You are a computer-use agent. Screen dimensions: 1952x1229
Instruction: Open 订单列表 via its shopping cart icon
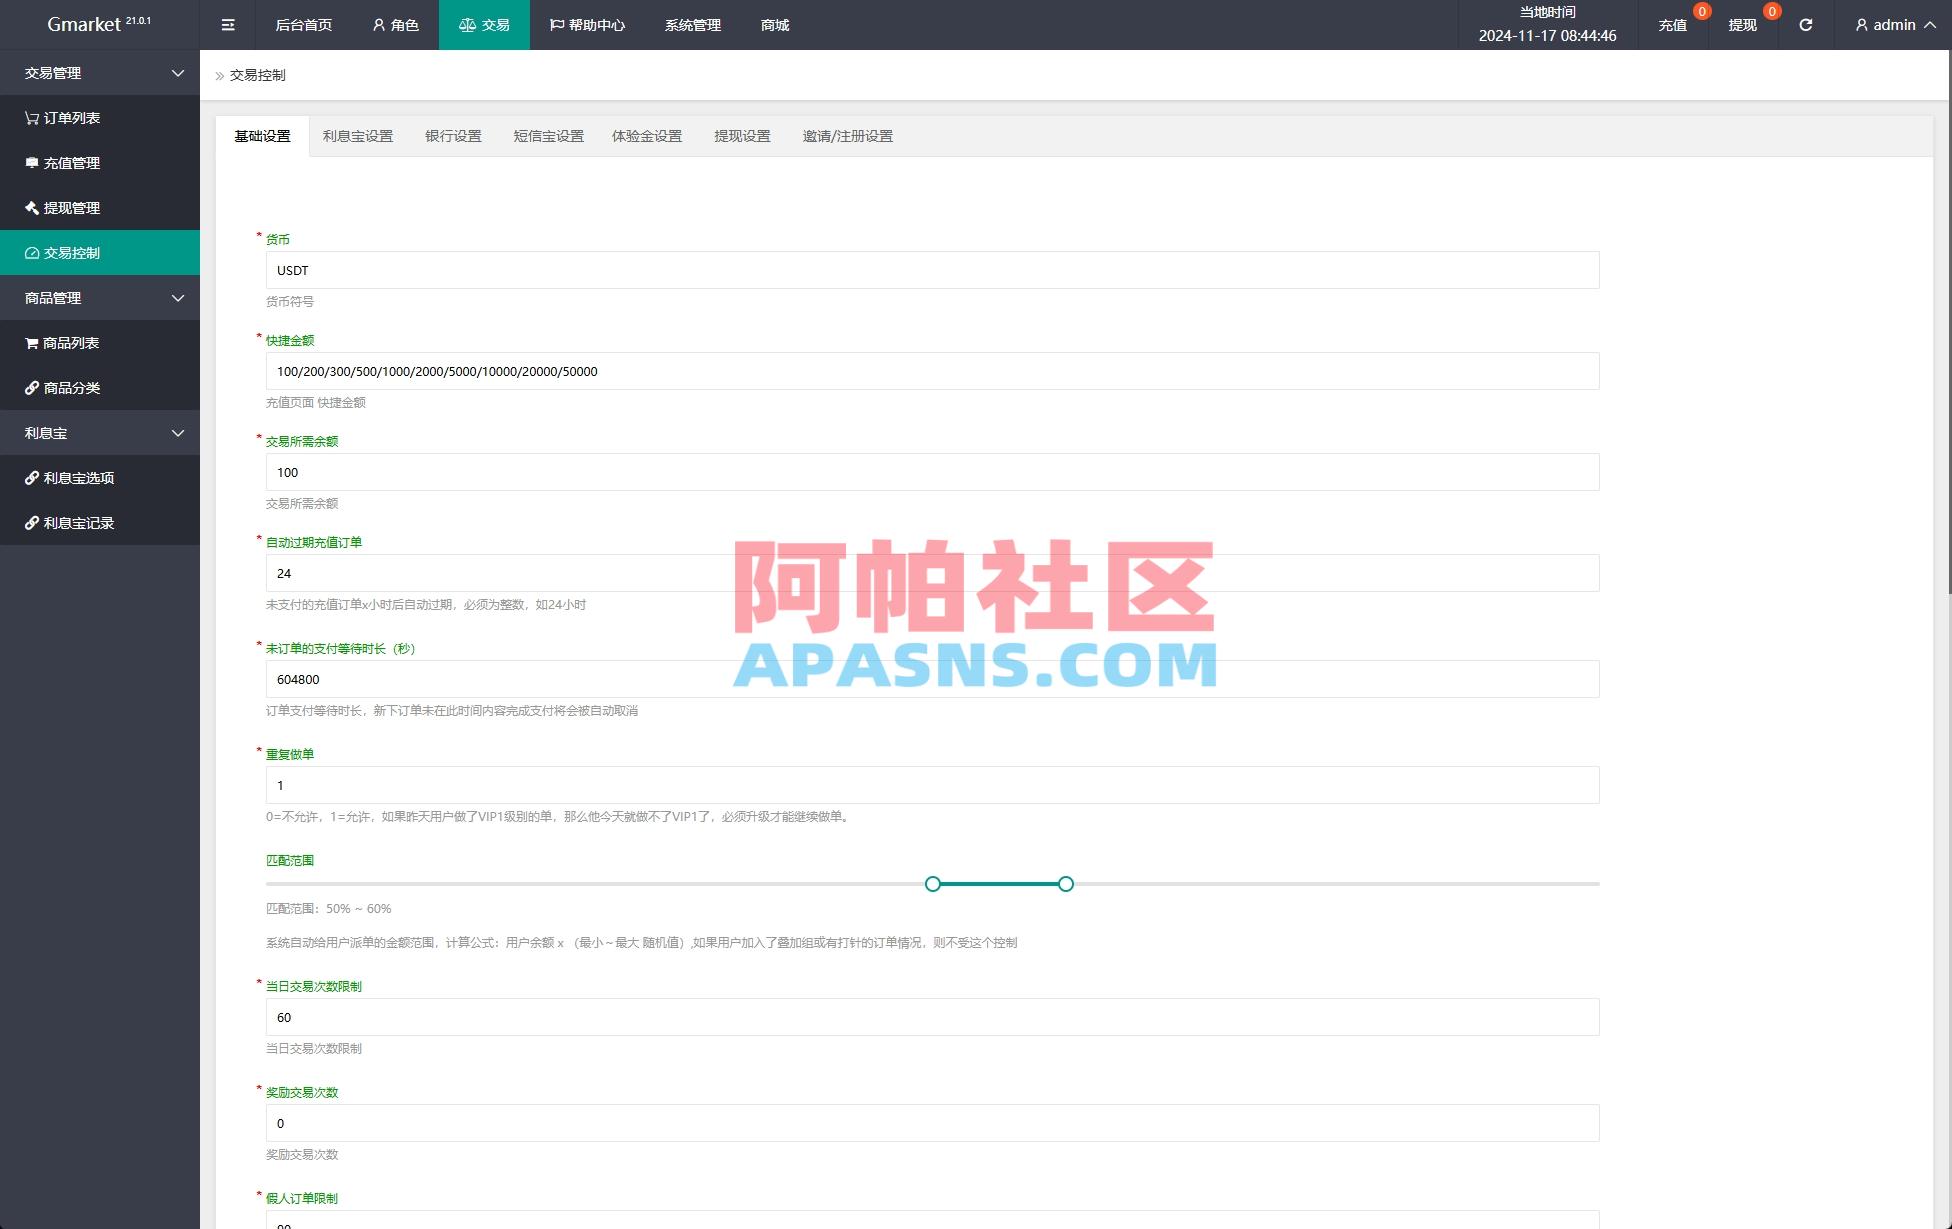(x=31, y=118)
